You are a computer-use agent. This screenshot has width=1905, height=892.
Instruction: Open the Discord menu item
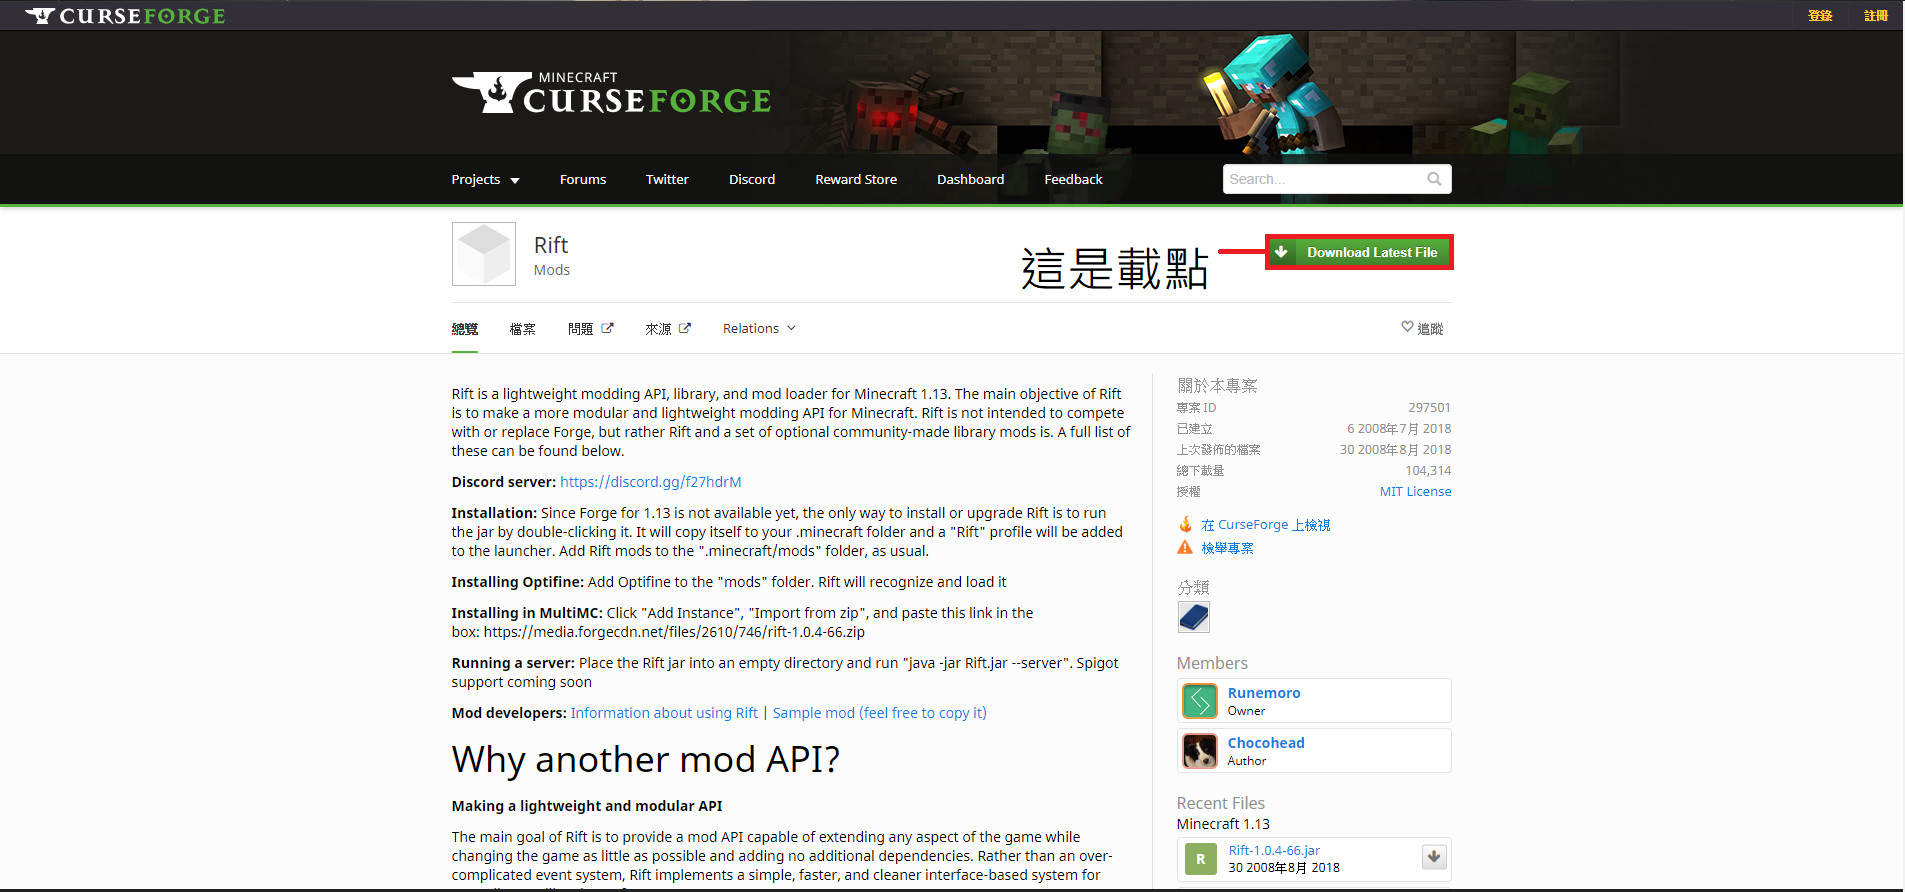[x=752, y=180]
